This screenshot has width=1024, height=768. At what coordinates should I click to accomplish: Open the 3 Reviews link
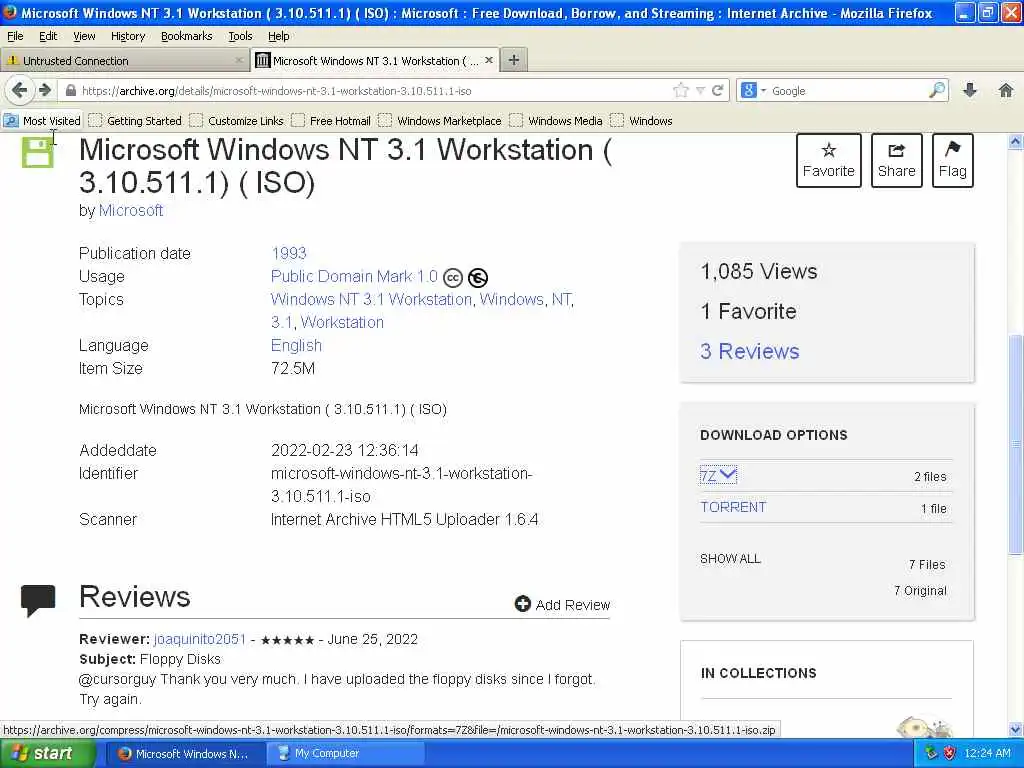(x=750, y=351)
